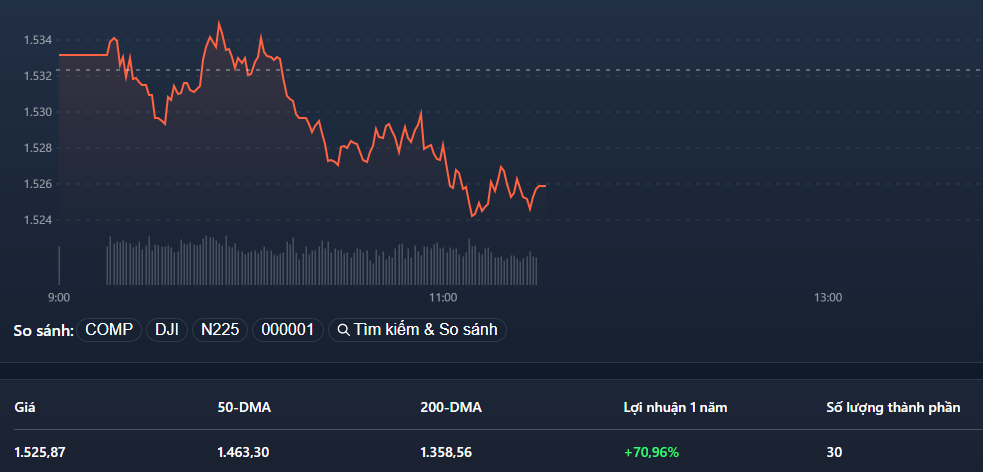Click the Số lượng thành phần header
Image resolution: width=983 pixels, height=472 pixels.
click(893, 407)
